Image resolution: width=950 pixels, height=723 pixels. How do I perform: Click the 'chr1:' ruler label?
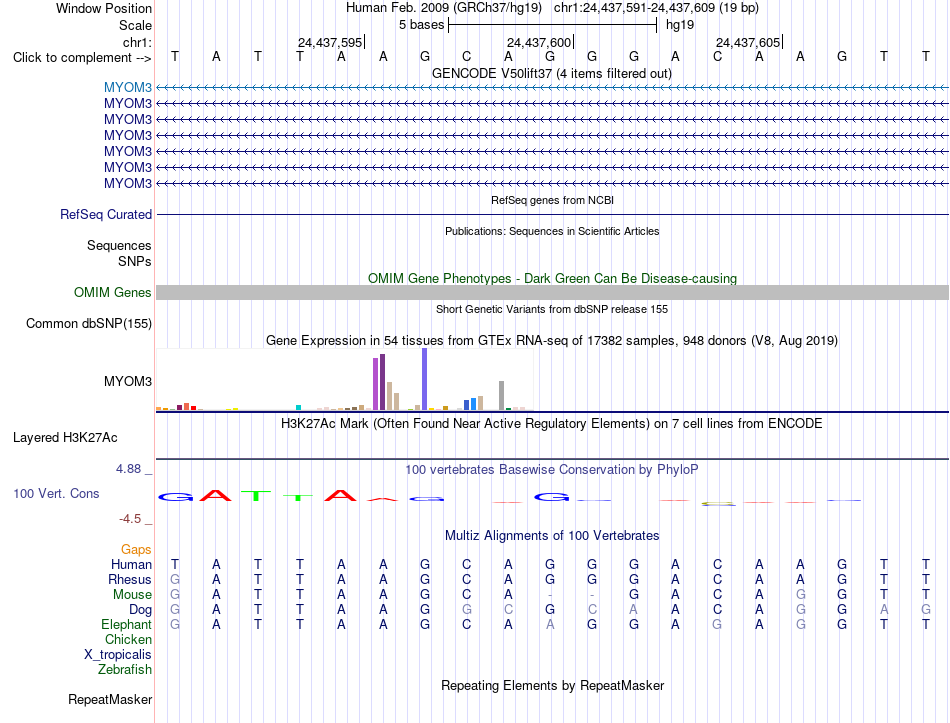137,42
